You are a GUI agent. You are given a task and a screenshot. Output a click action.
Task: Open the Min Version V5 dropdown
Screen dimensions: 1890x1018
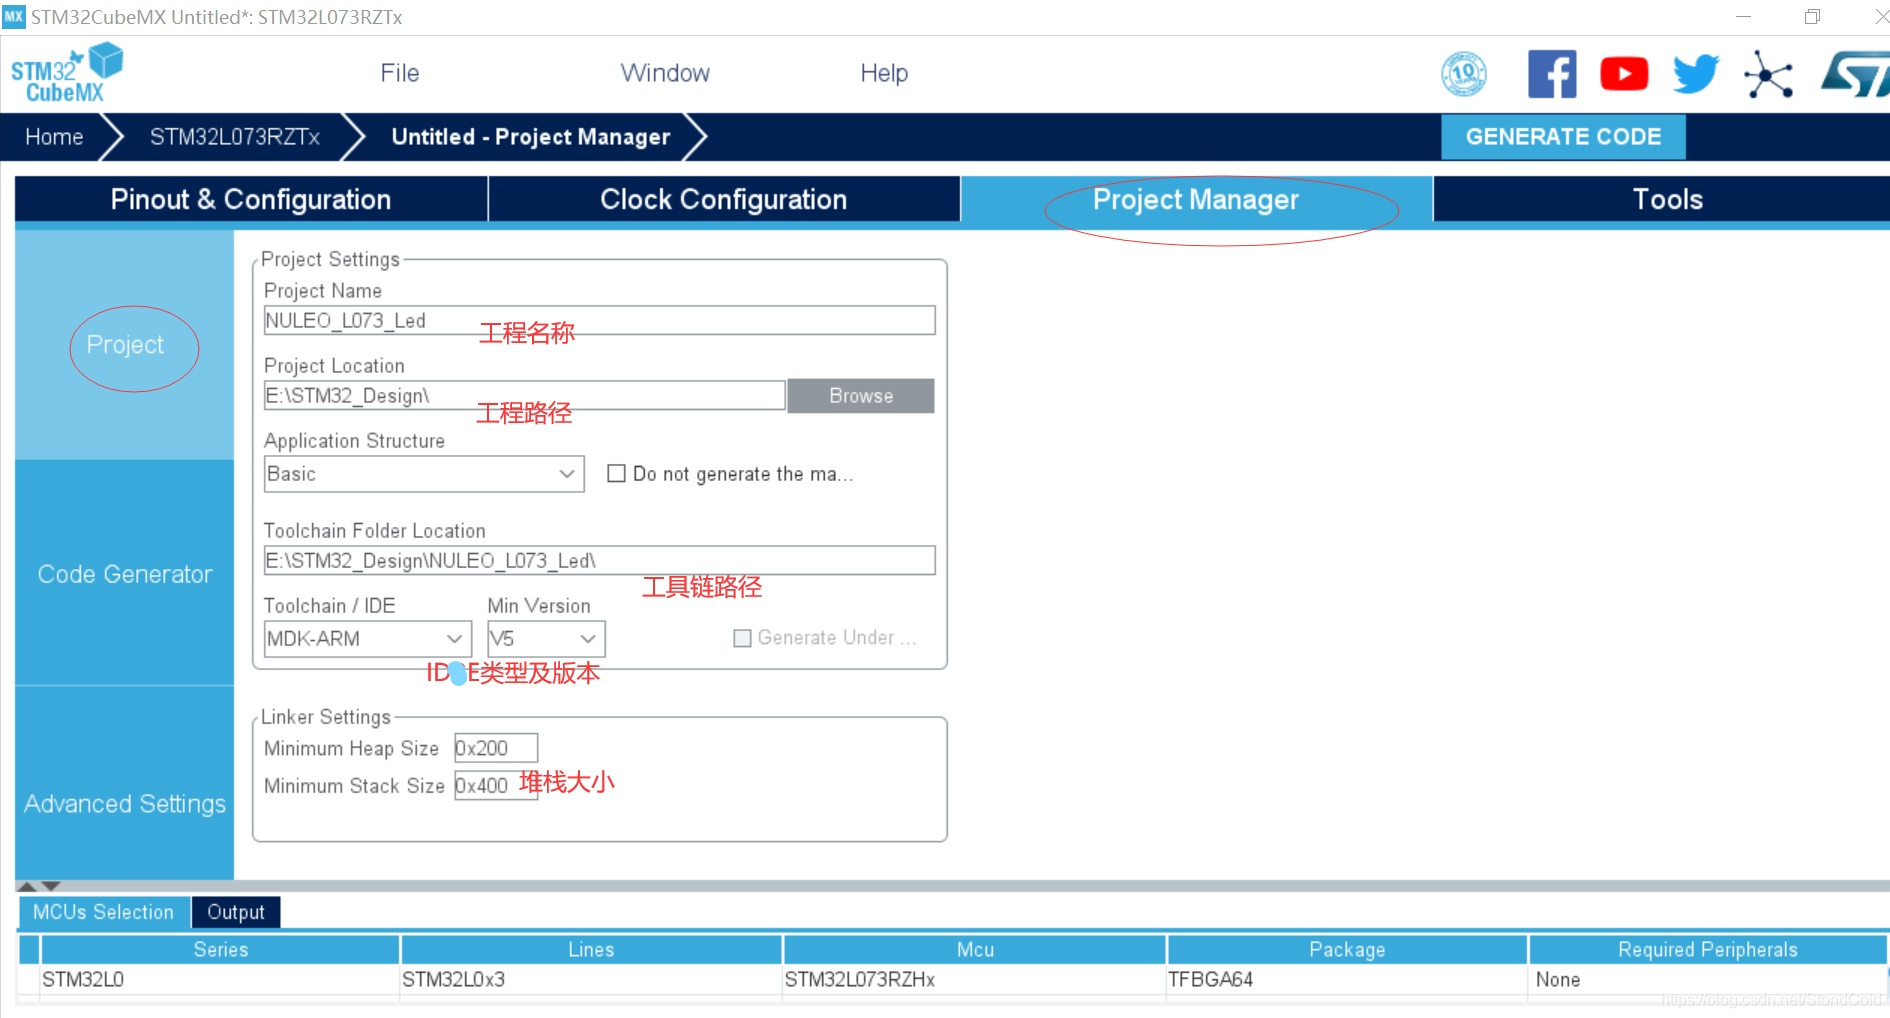coord(546,638)
